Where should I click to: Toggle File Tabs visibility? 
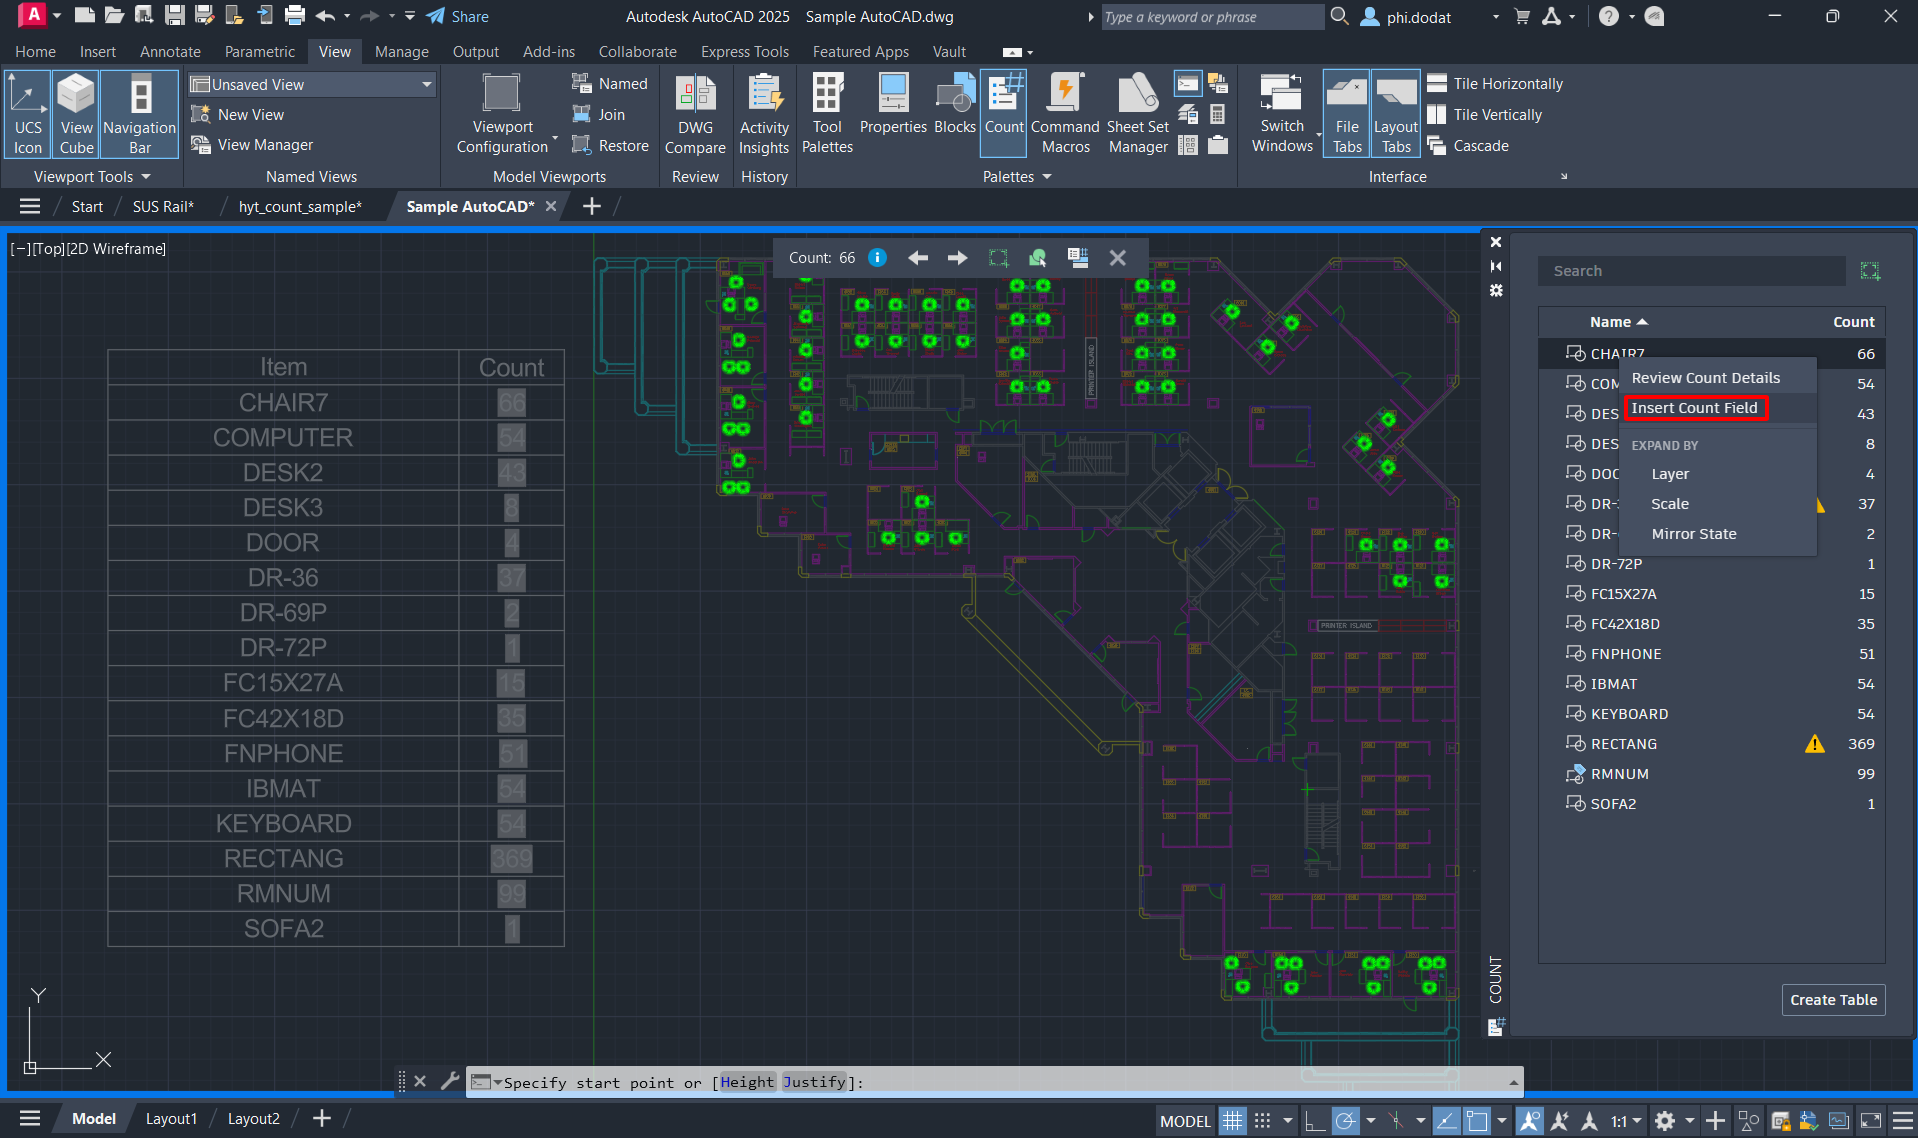click(x=1347, y=113)
